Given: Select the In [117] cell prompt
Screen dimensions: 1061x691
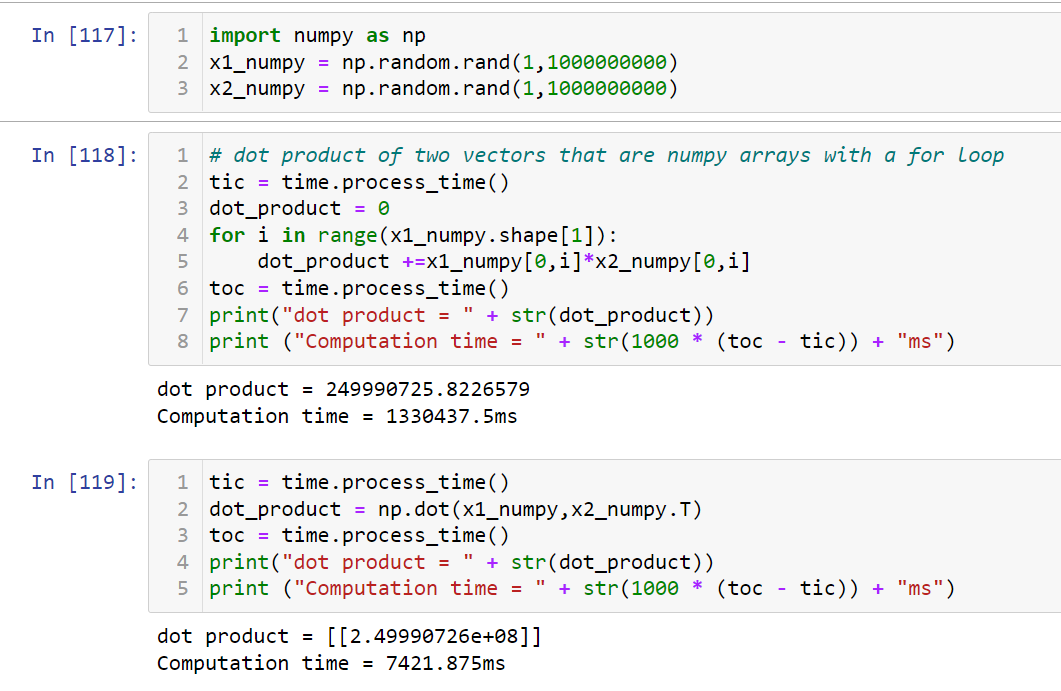Looking at the screenshot, I should 84,36.
